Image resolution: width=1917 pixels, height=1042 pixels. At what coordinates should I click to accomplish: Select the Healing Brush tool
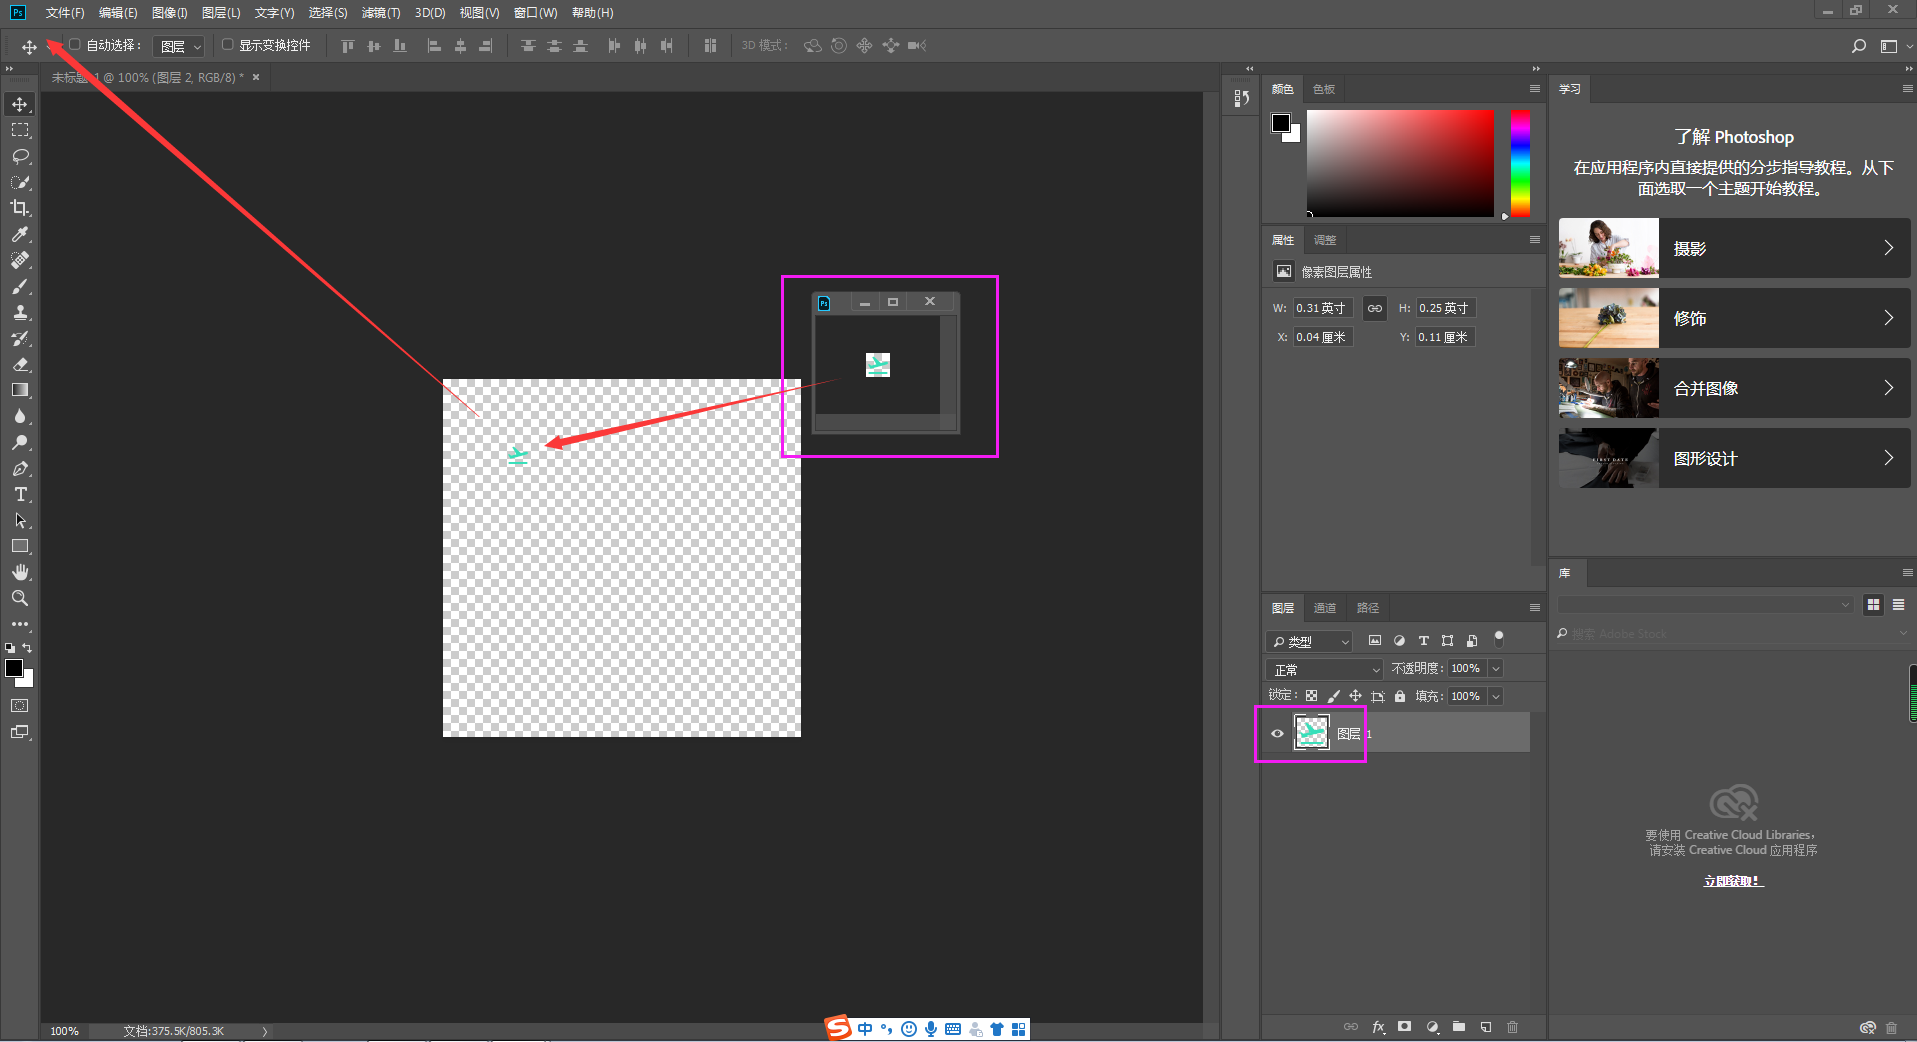tap(20, 260)
